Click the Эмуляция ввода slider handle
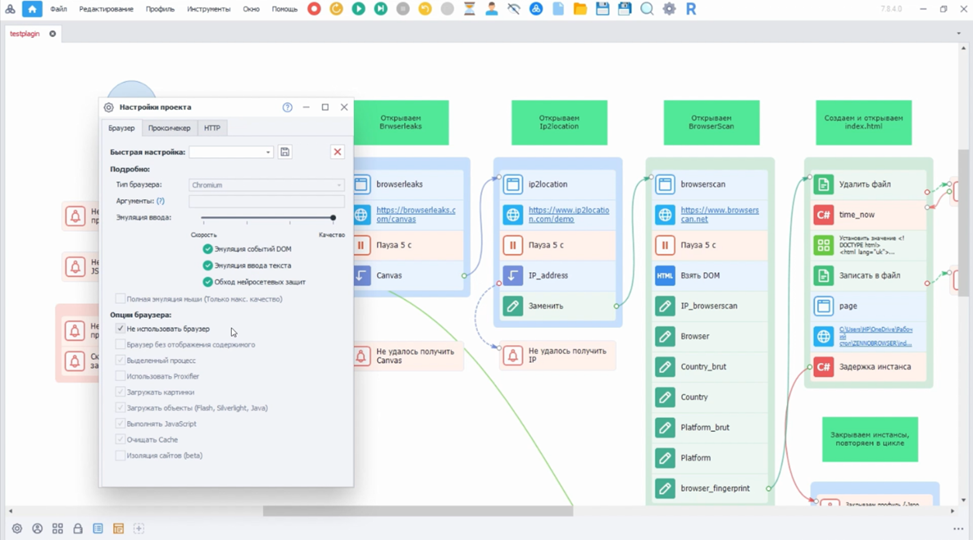This screenshot has height=540, width=973. pos(333,218)
